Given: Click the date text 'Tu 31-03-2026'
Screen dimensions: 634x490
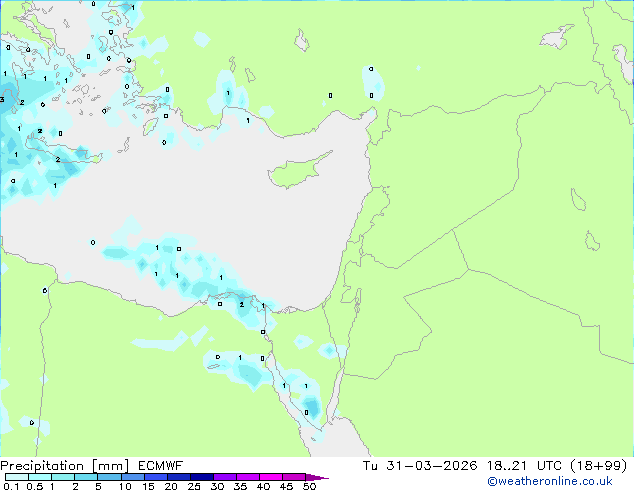Looking at the screenshot, I should tap(420, 466).
